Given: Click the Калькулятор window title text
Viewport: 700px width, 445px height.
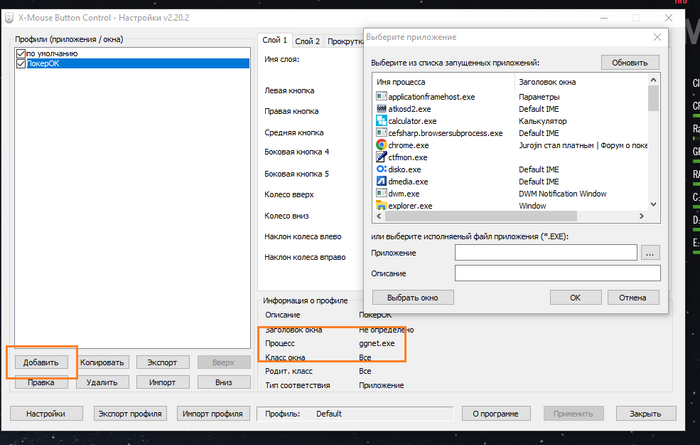Looking at the screenshot, I should pyautogui.click(x=542, y=121).
